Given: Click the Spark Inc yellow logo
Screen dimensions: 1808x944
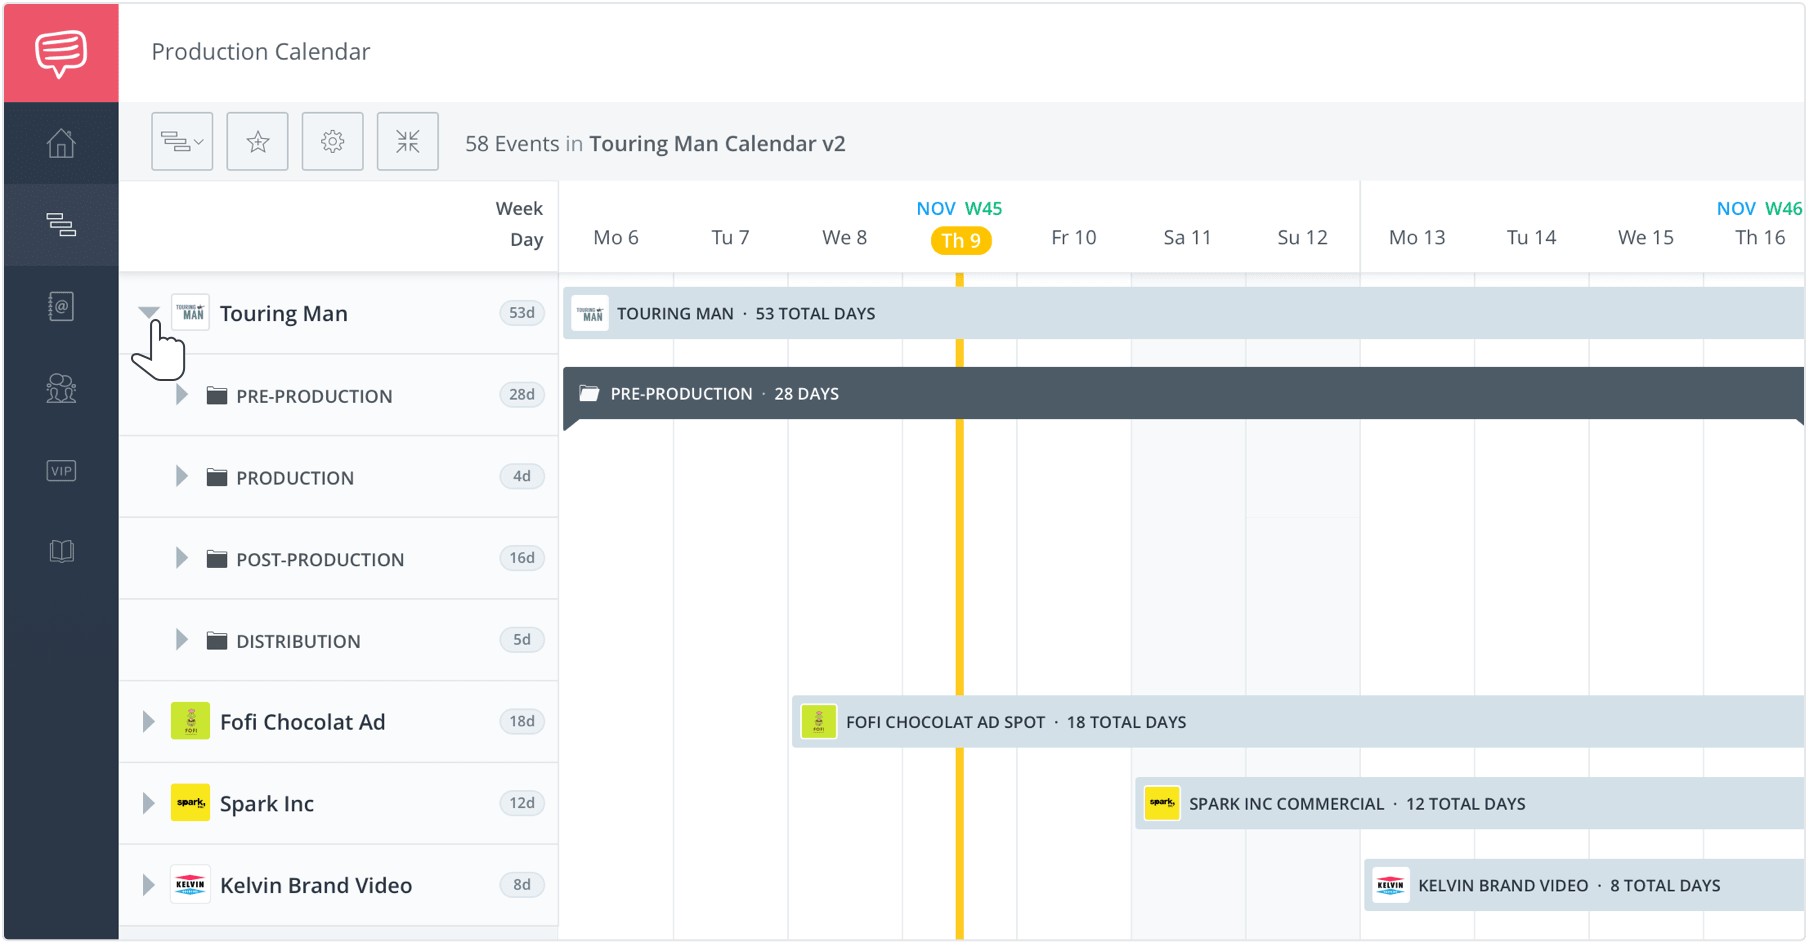Looking at the screenshot, I should coord(190,803).
